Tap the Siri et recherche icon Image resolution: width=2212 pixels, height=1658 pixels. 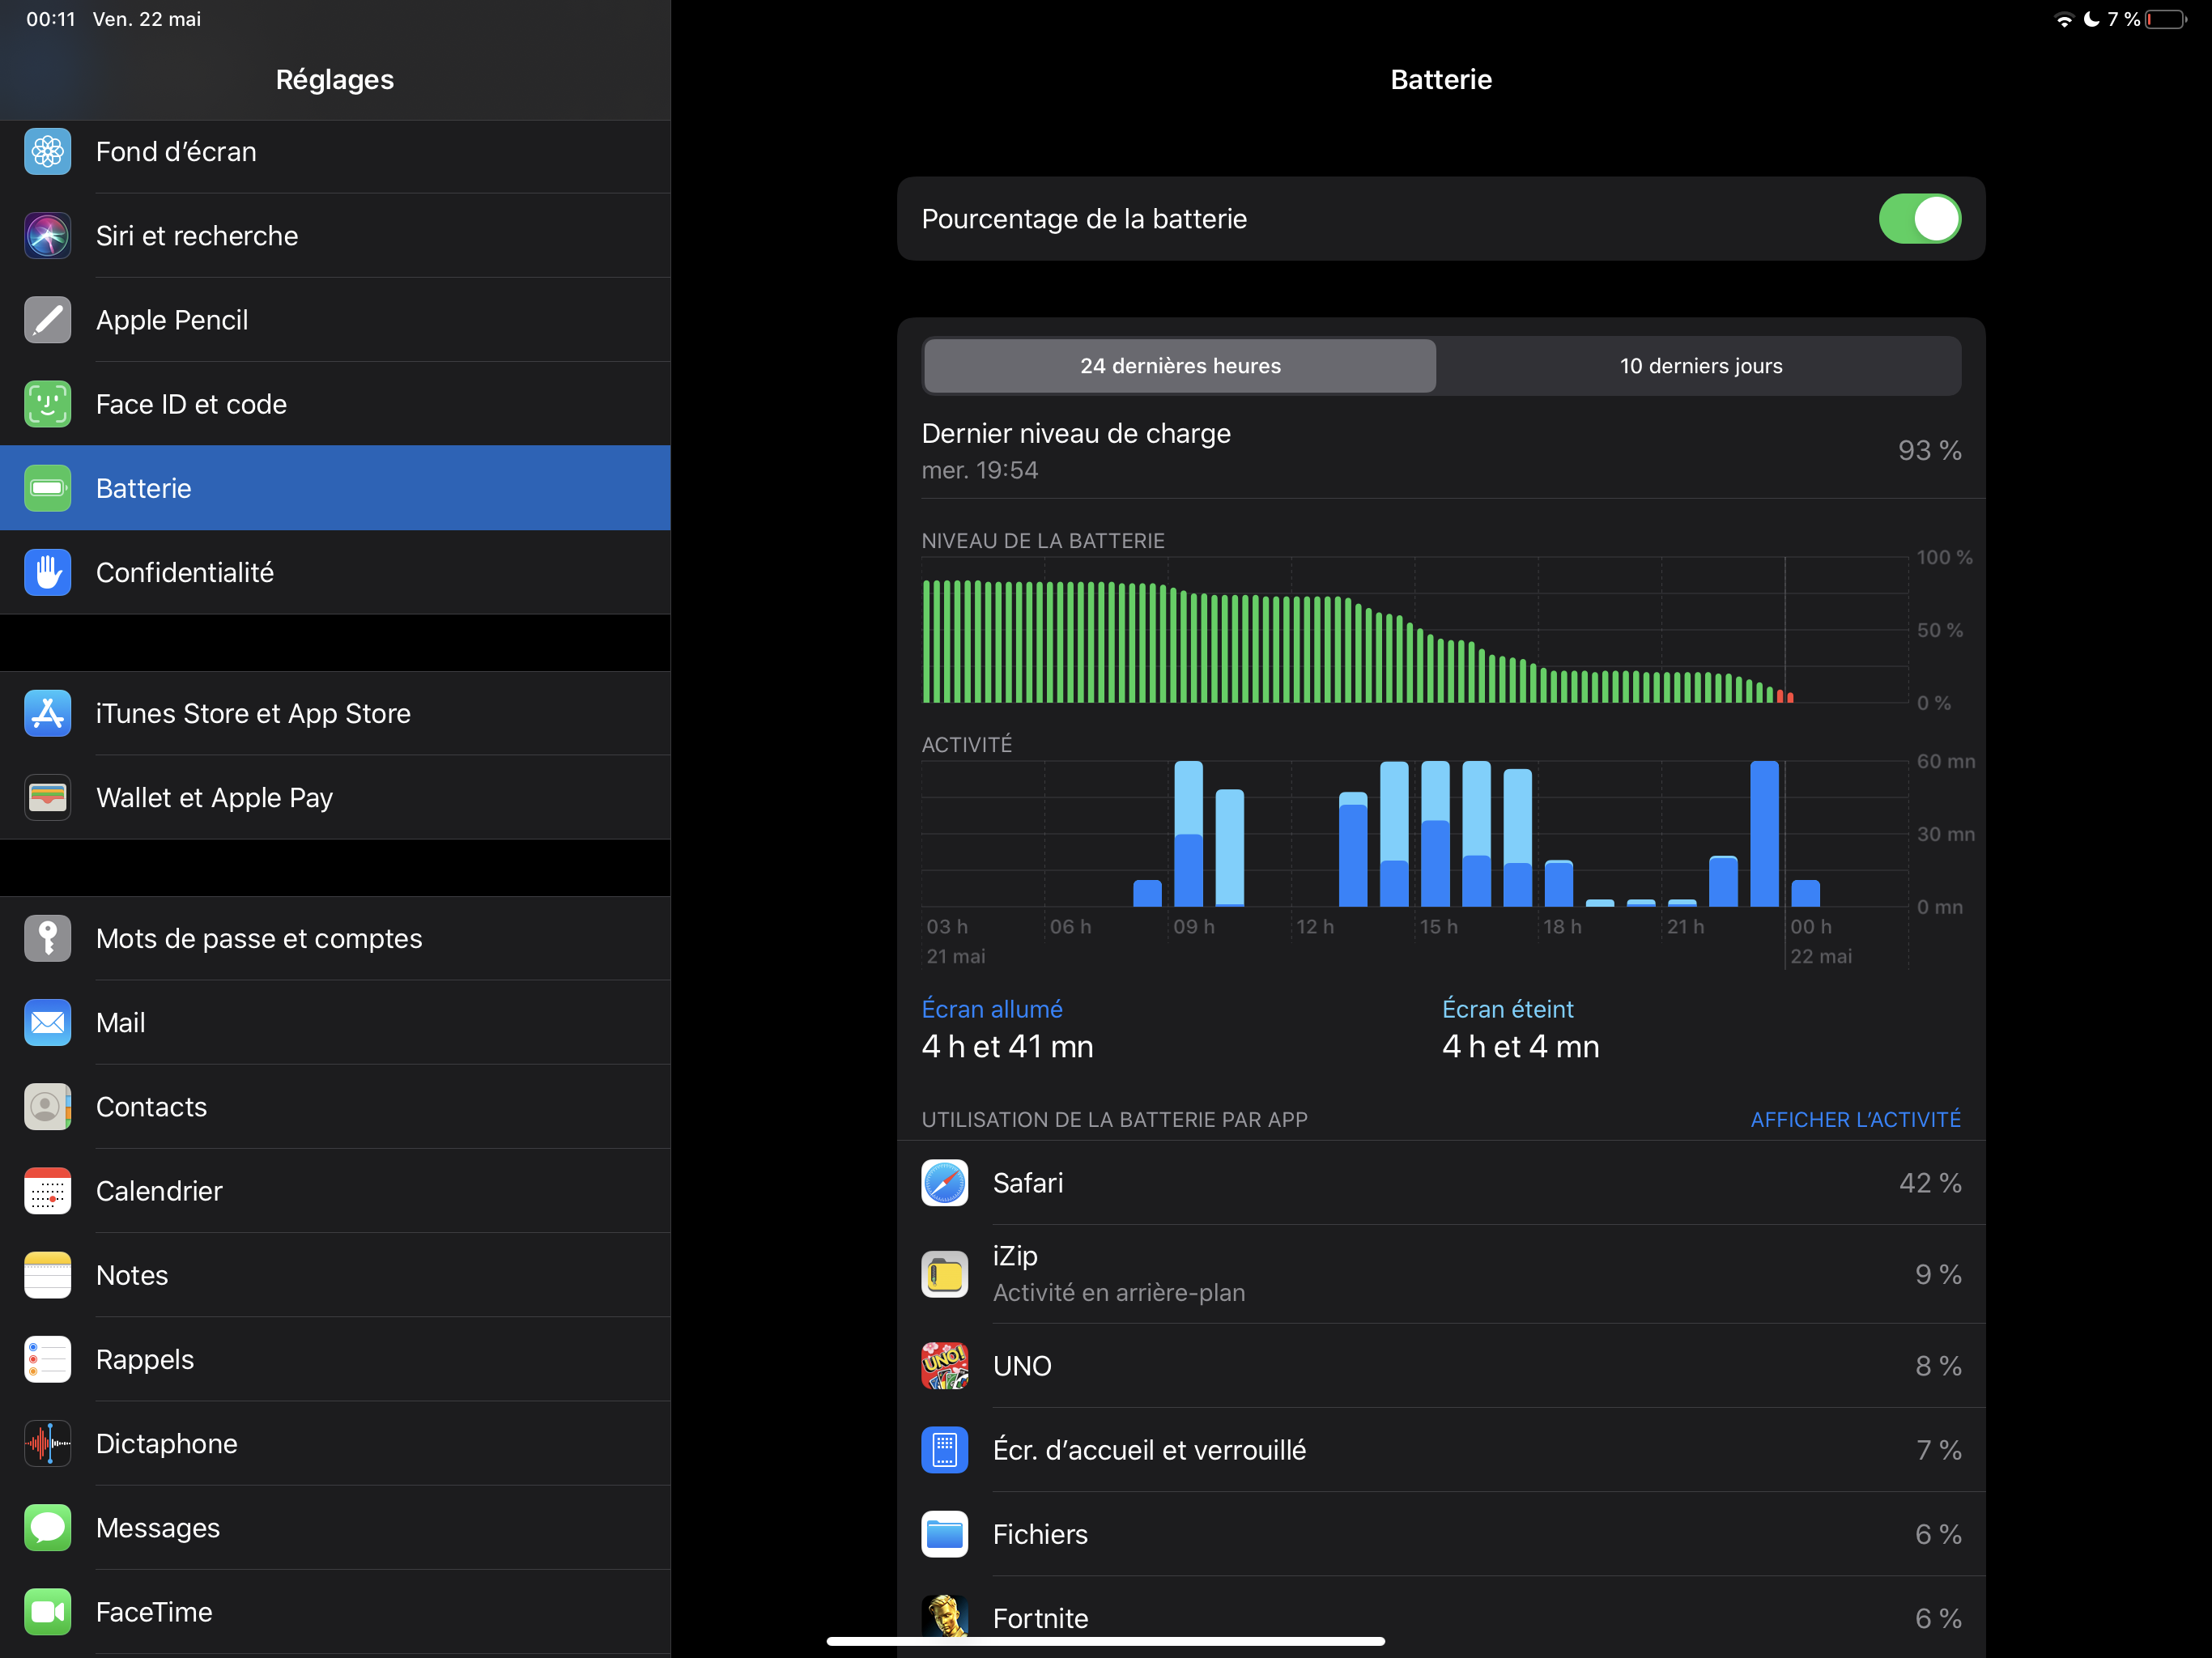pyautogui.click(x=47, y=236)
